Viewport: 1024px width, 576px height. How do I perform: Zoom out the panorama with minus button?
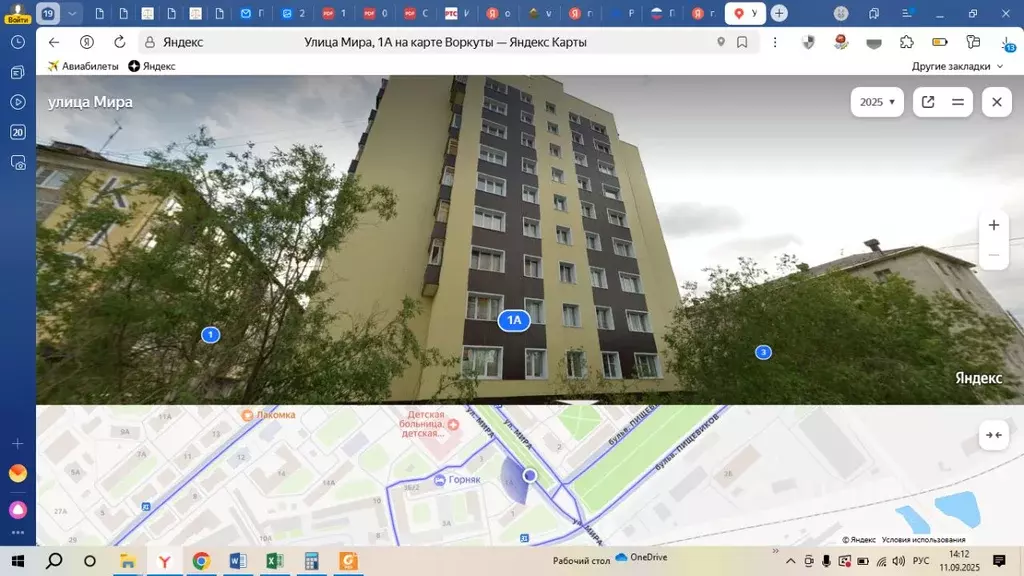993,256
